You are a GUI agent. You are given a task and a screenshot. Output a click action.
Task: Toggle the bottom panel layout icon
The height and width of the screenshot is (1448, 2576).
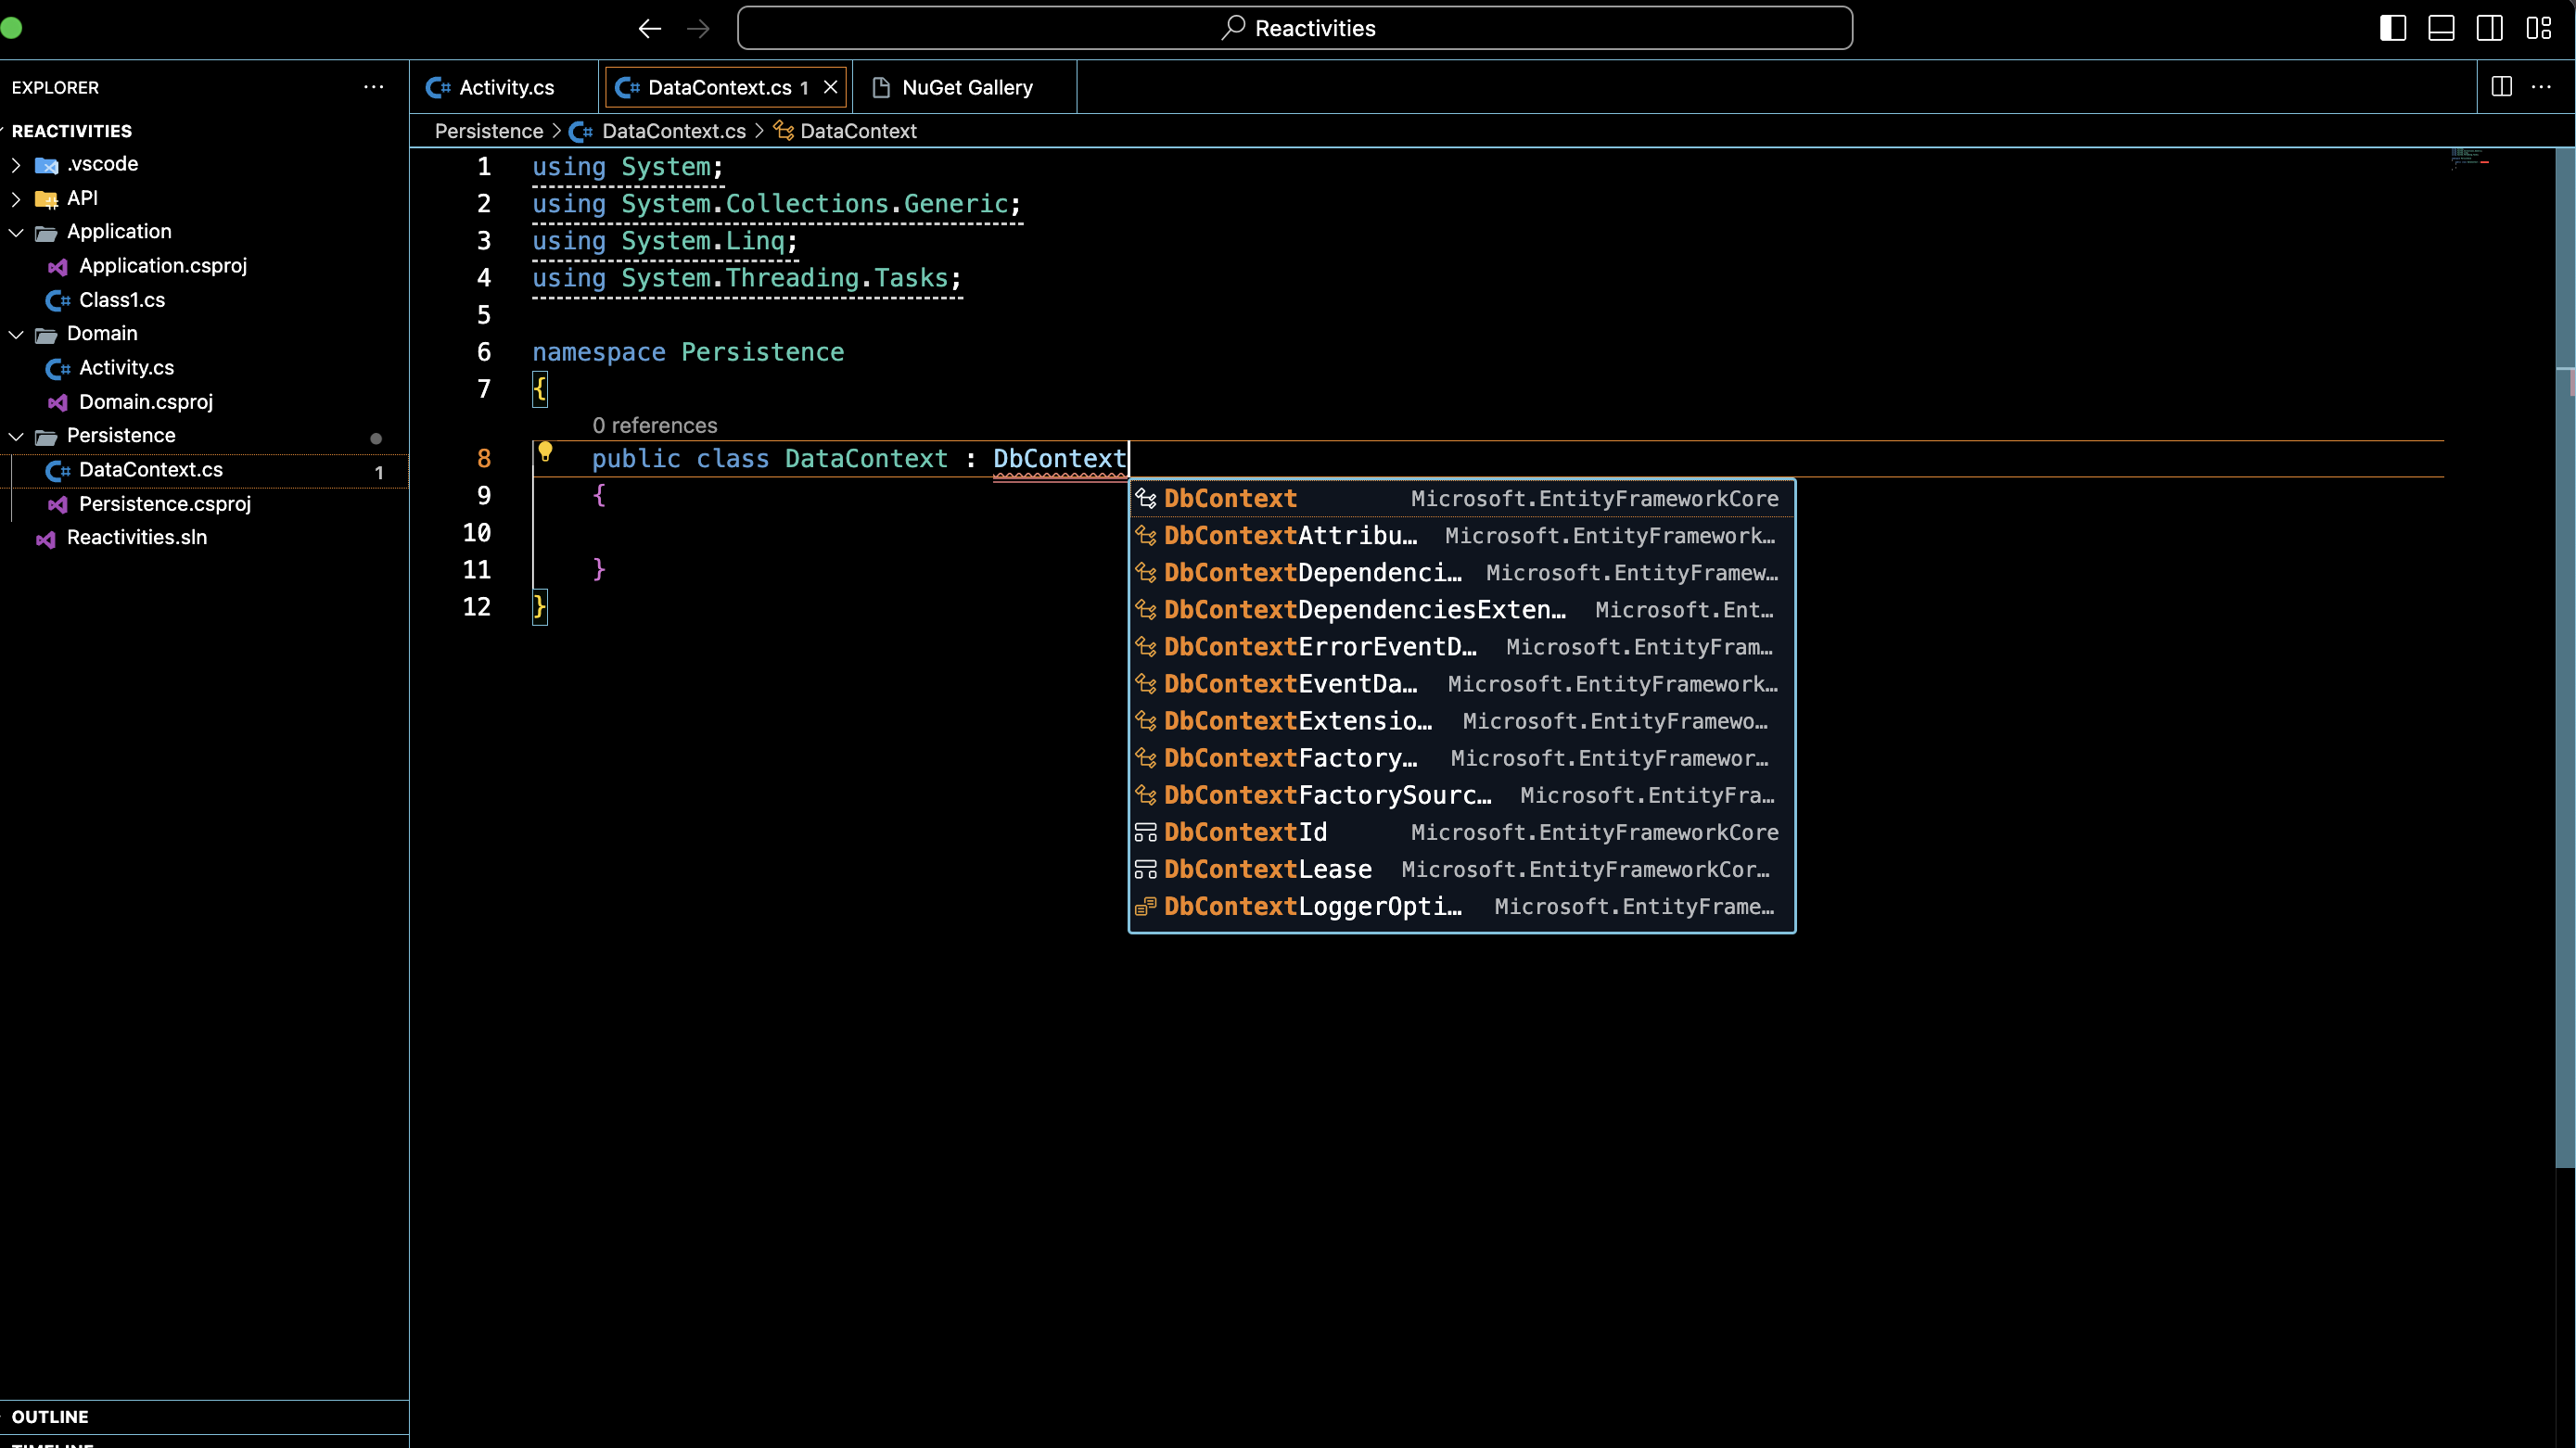click(2441, 28)
